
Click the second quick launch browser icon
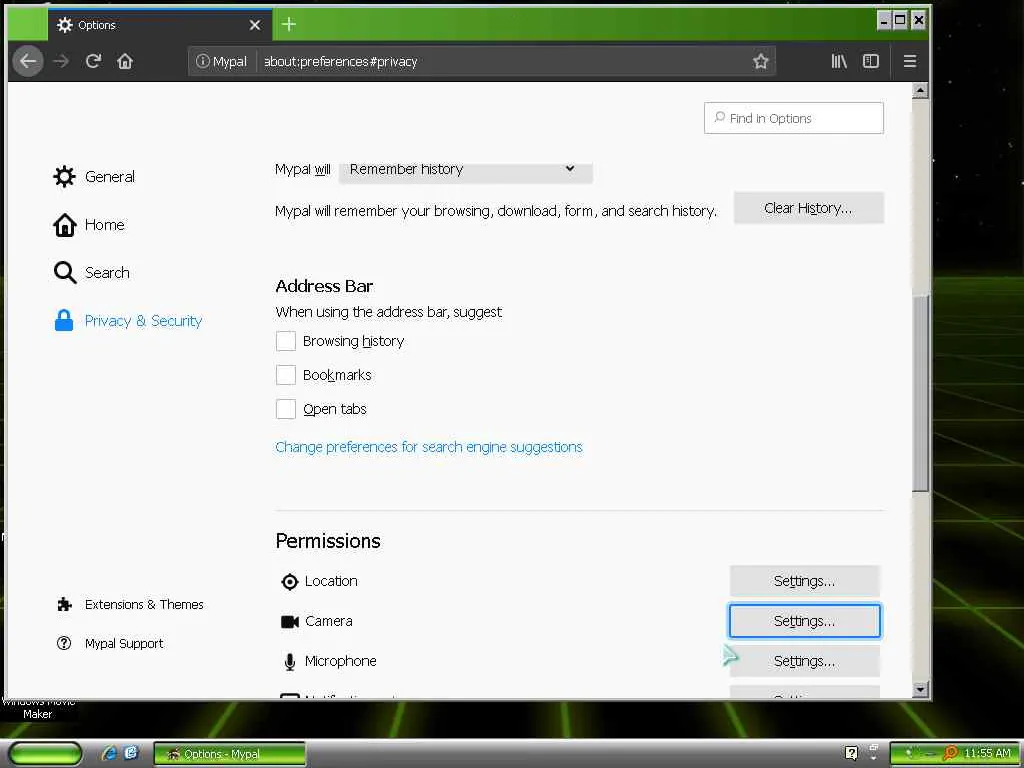(x=131, y=753)
